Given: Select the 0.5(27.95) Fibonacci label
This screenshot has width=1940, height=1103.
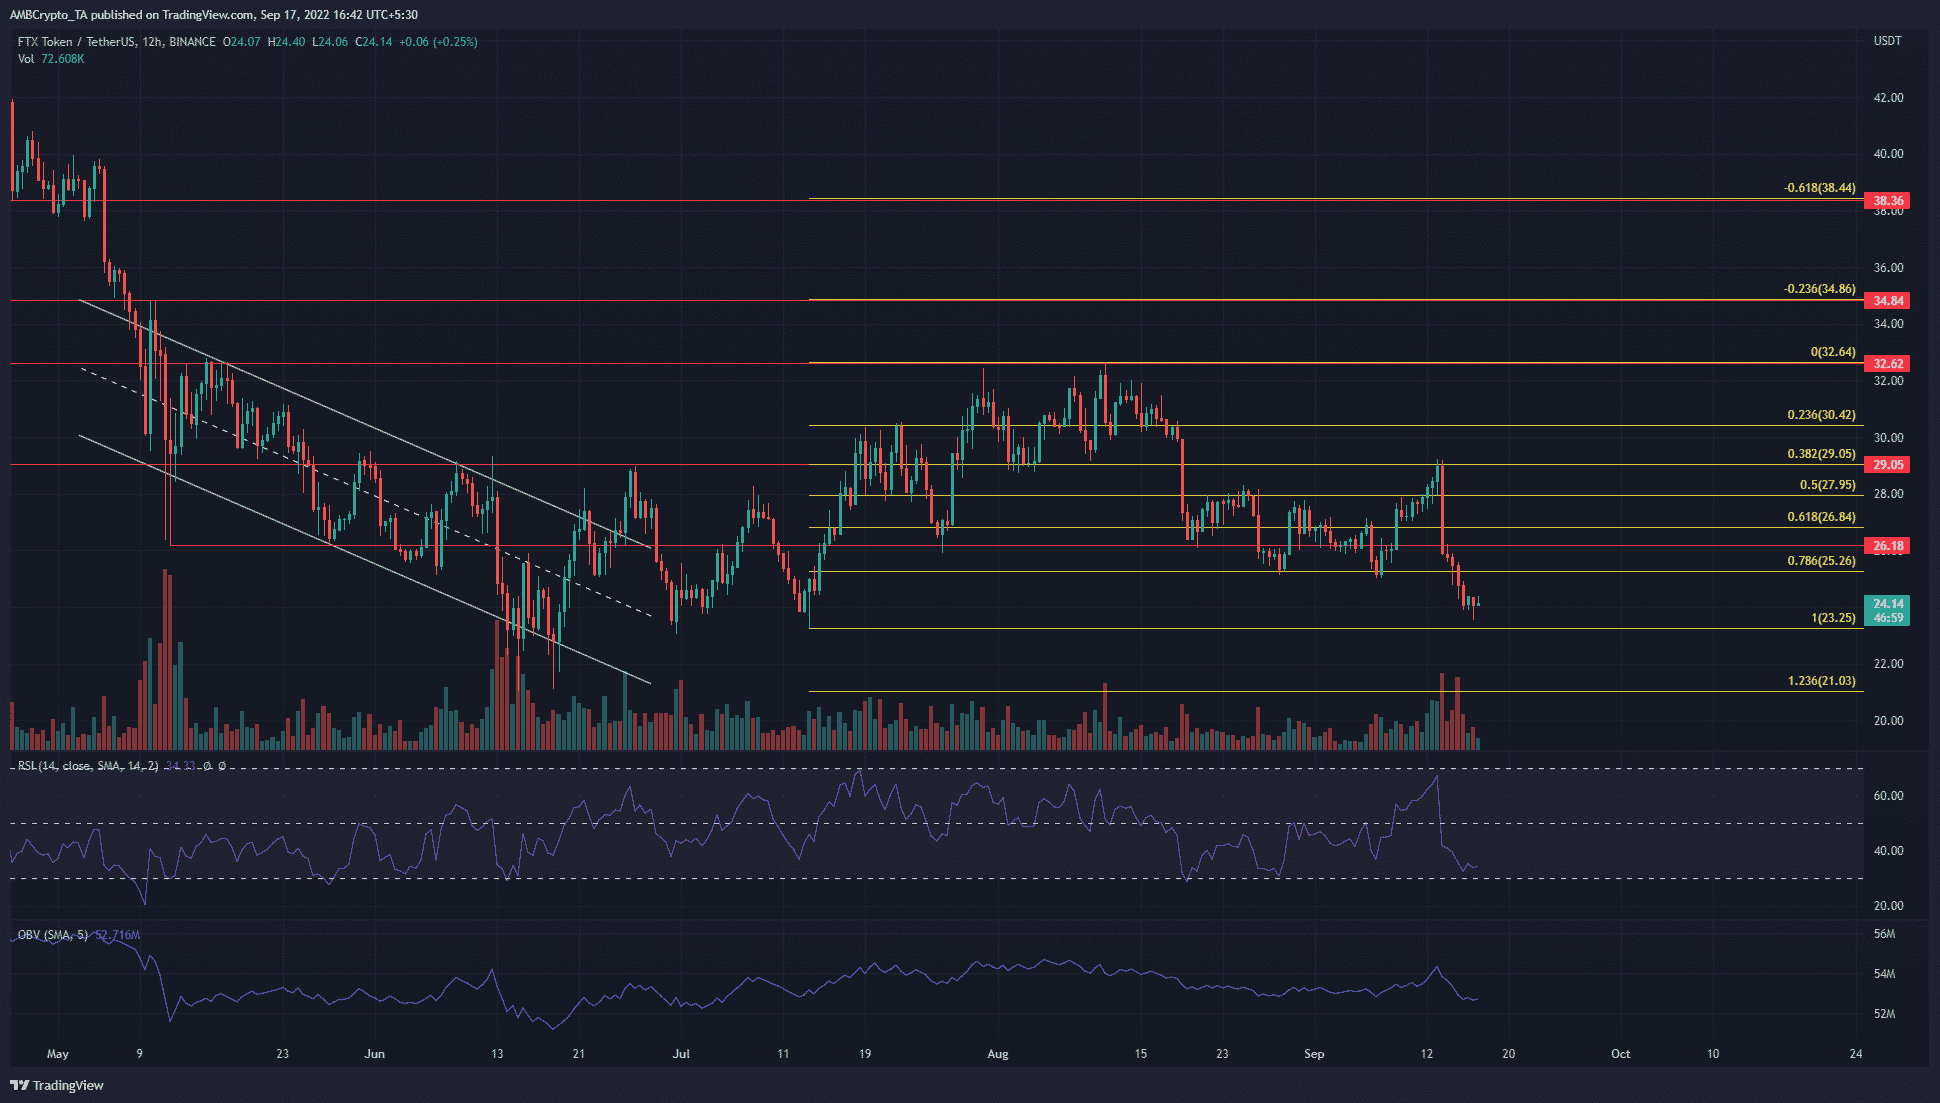Looking at the screenshot, I should click(x=1827, y=485).
